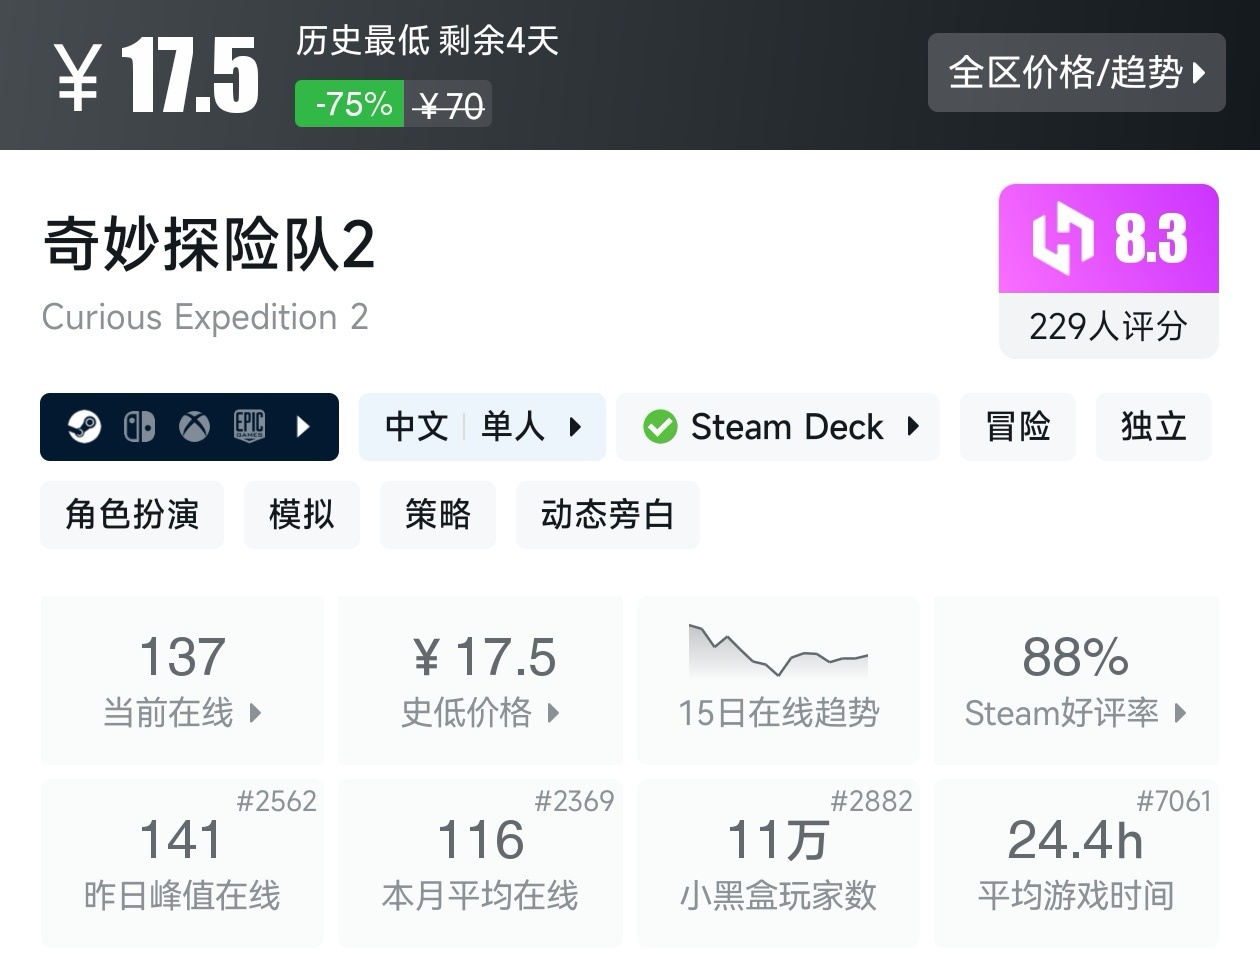1260x959 pixels.
Task: View the 15日在线趋势 trend chart
Action: tap(778, 680)
